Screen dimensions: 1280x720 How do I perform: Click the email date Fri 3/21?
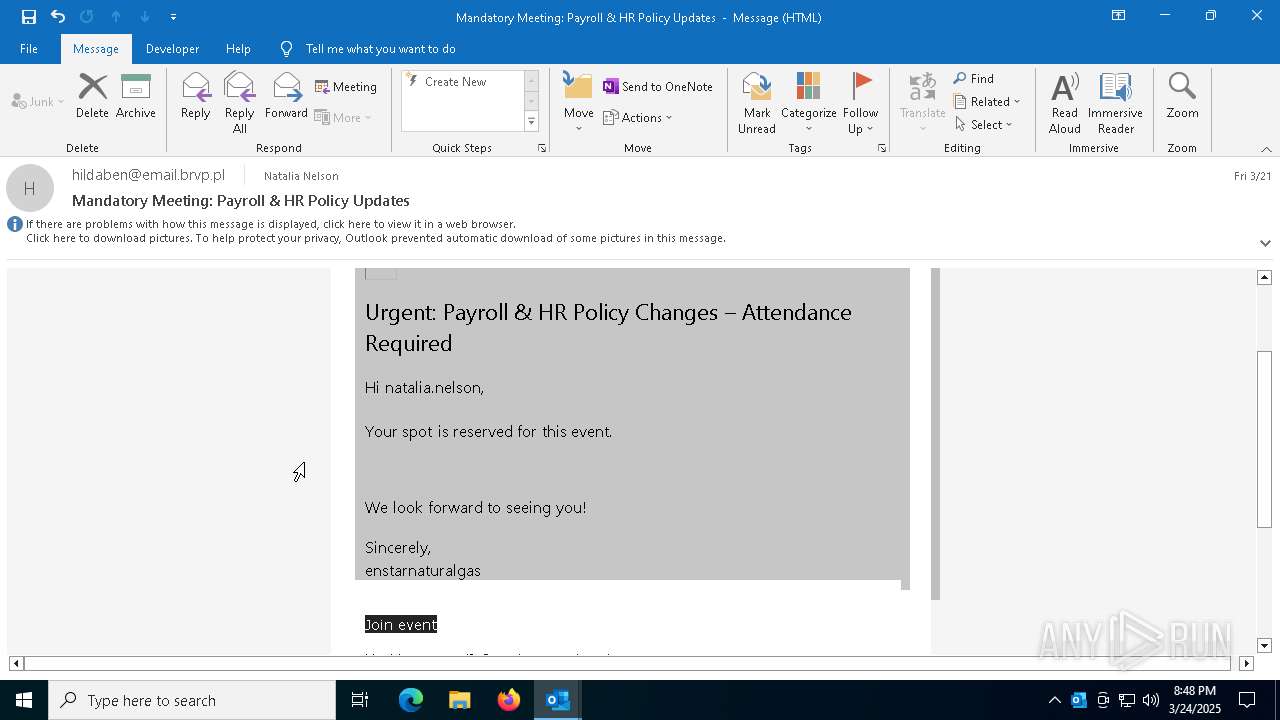(1253, 176)
